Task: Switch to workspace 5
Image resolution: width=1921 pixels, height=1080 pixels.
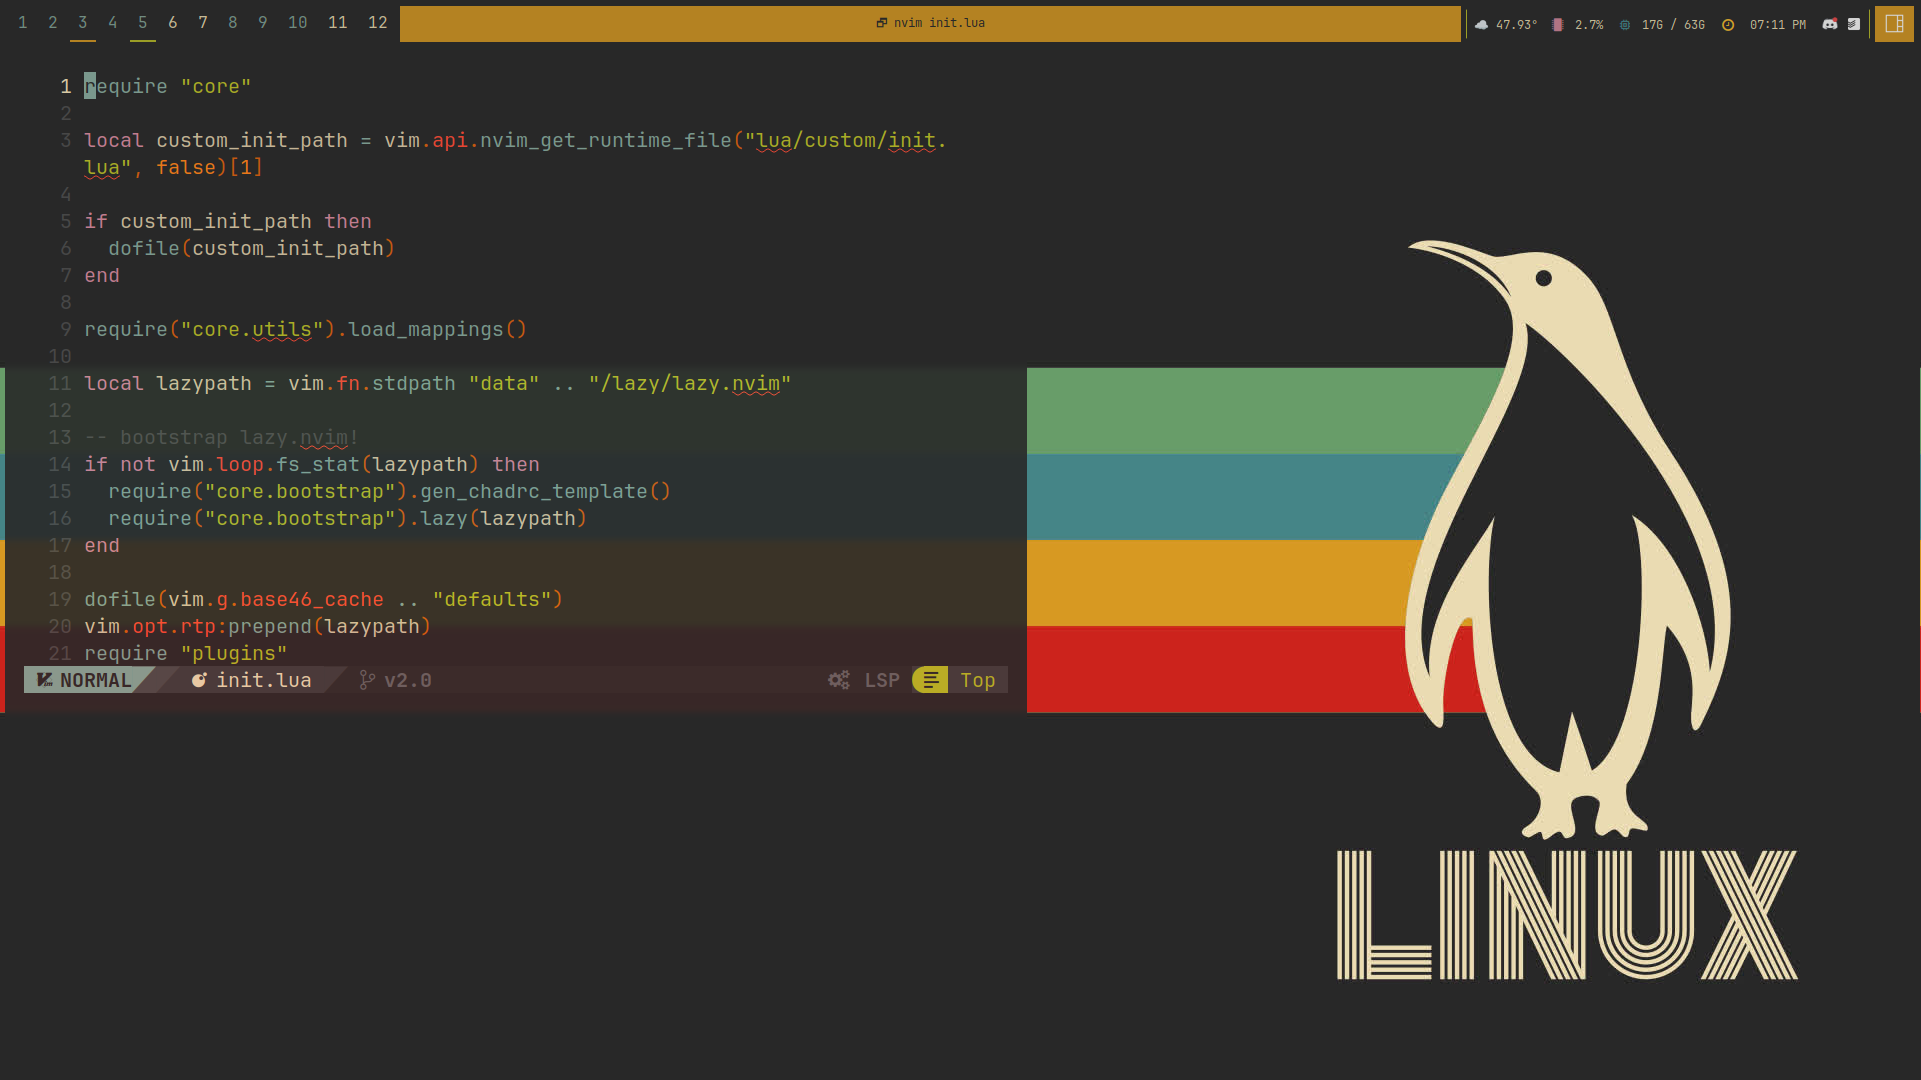Action: tap(143, 22)
